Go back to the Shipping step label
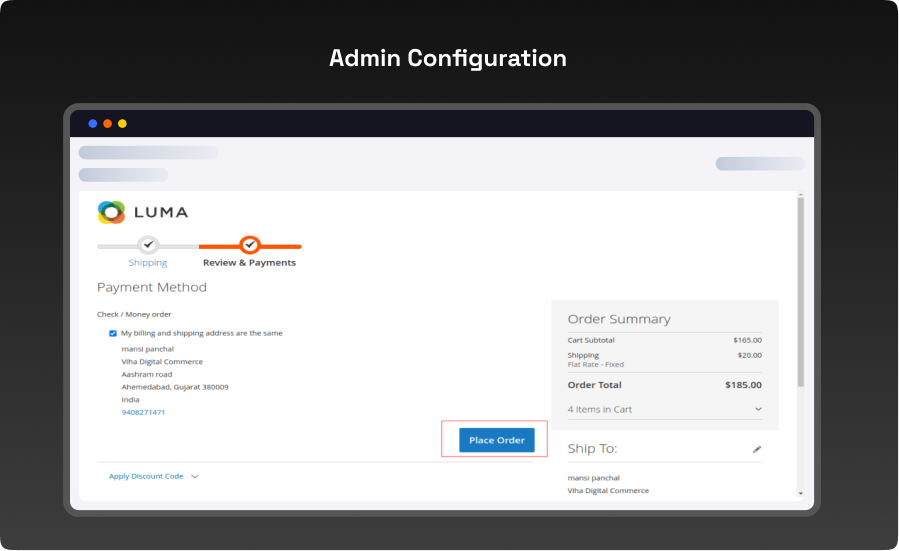This screenshot has height=551, width=899. 148,263
